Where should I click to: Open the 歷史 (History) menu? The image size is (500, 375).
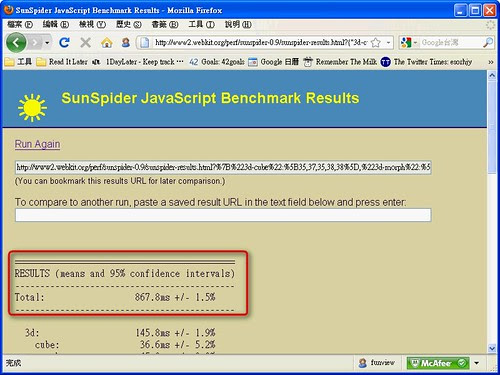click(x=129, y=24)
